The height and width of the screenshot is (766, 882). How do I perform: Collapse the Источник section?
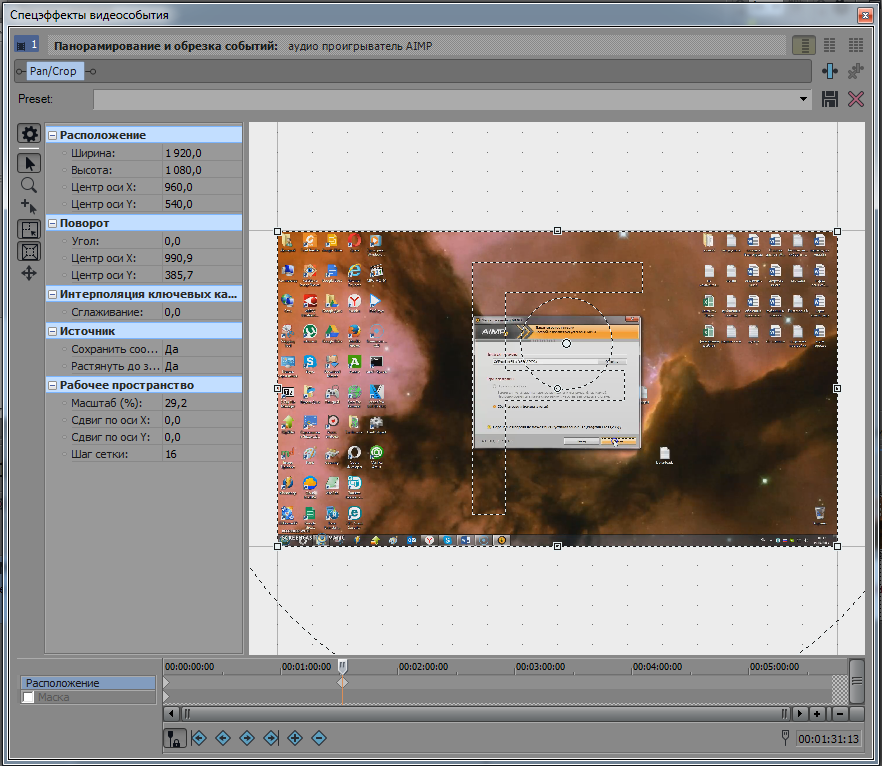[52, 331]
